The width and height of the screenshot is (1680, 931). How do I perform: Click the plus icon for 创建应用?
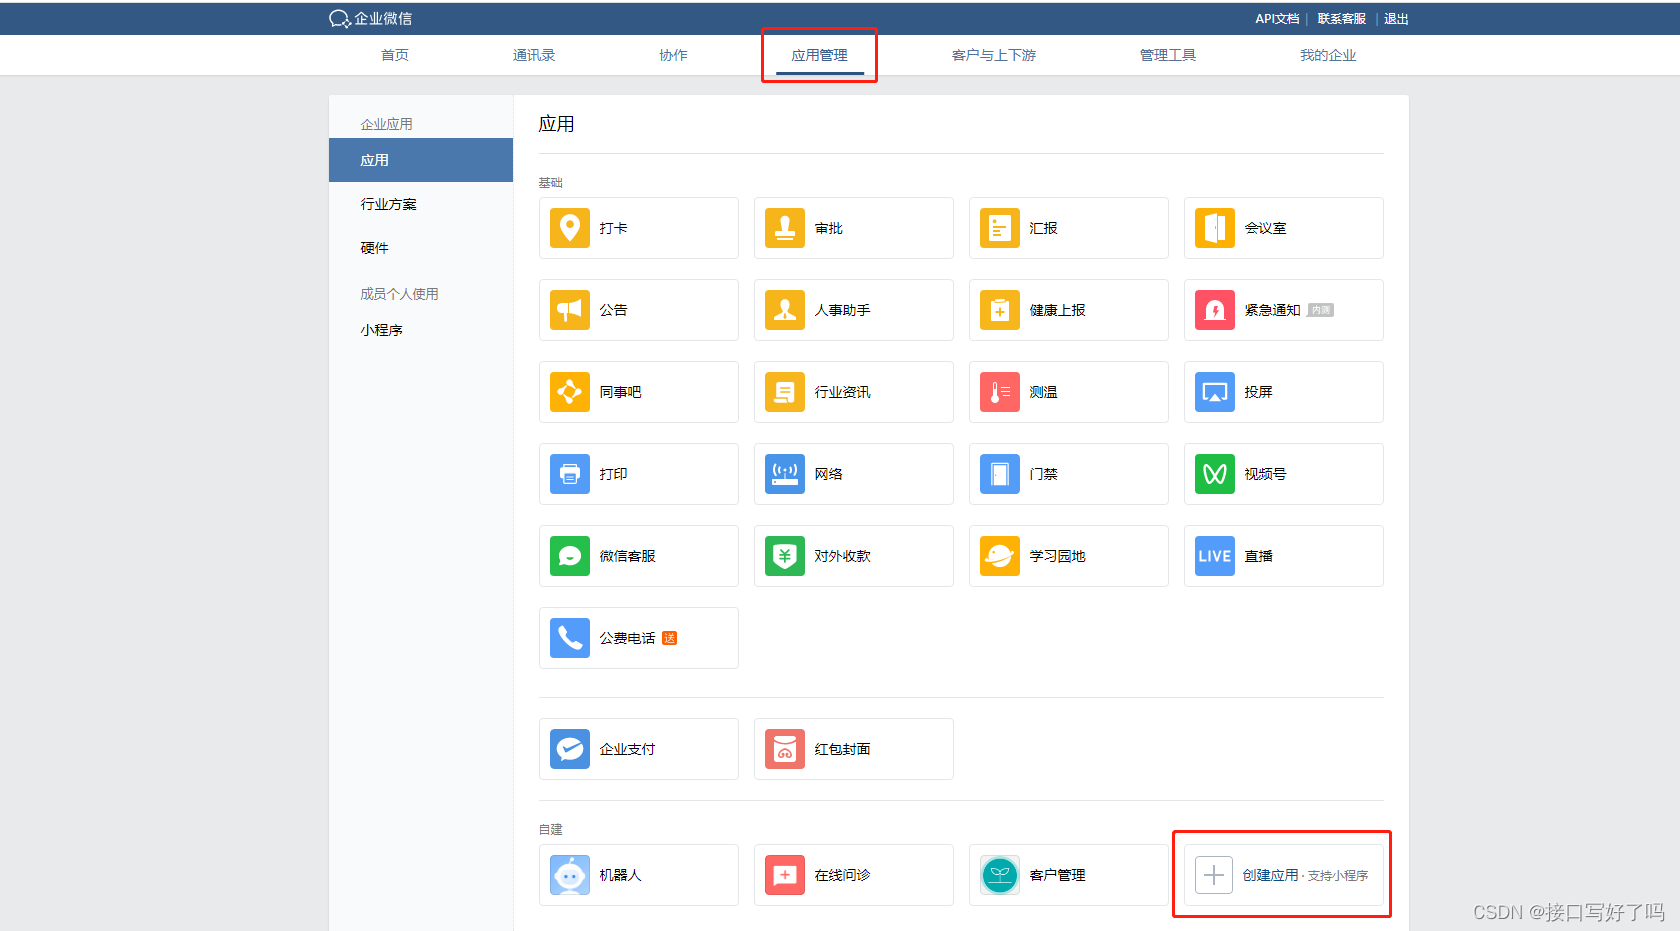(x=1214, y=875)
